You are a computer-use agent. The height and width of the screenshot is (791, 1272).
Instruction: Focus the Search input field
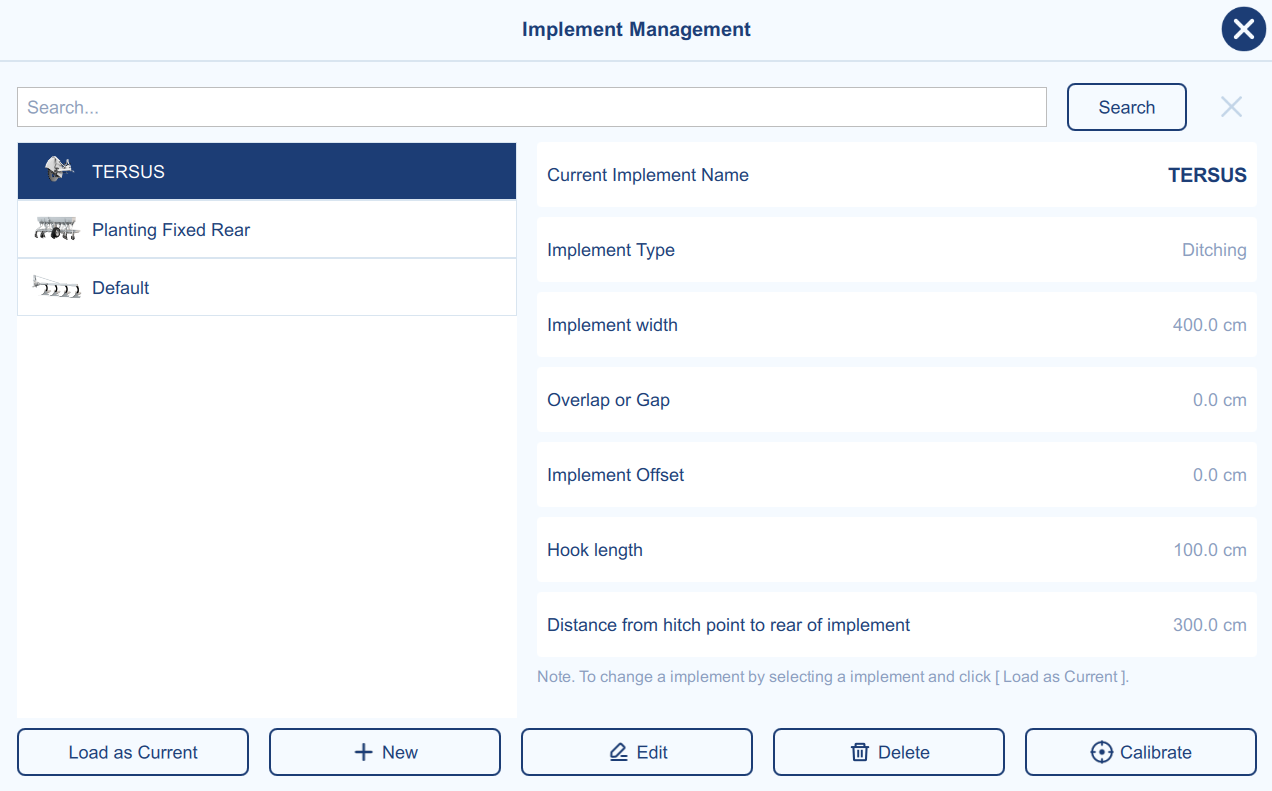pos(532,107)
